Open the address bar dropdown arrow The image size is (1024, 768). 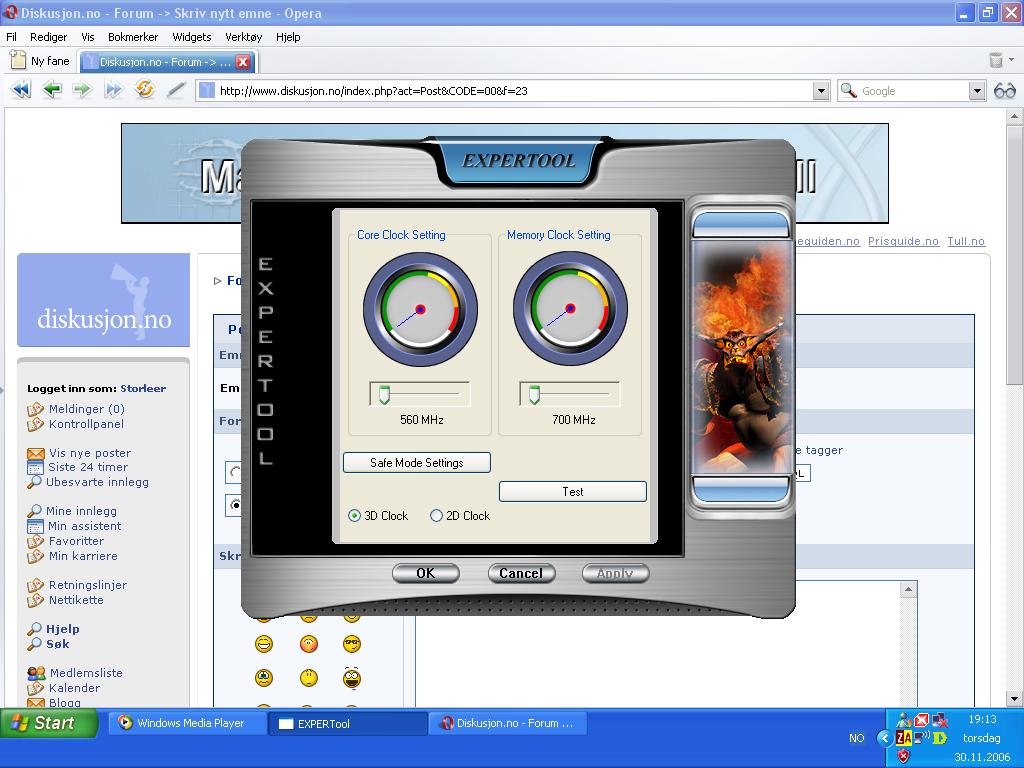[x=822, y=91]
